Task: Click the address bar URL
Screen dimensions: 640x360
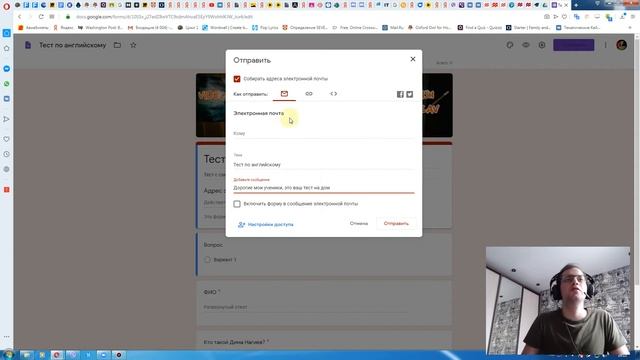Action: (164, 17)
